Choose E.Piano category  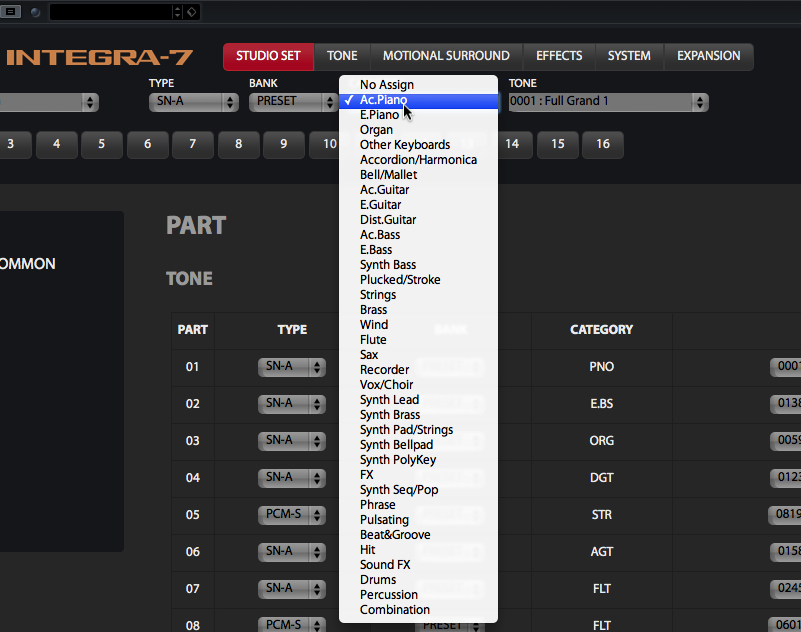click(418, 115)
